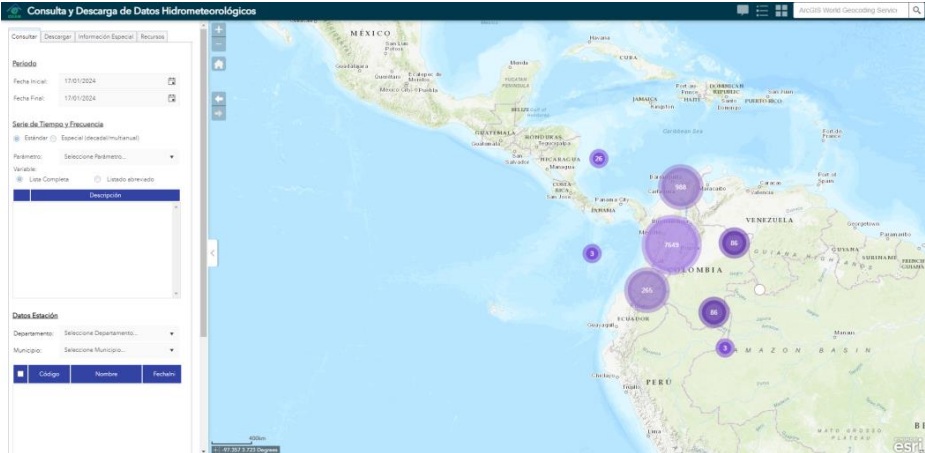Click the small white station point marker
The width and height of the screenshot is (925, 453).
(x=760, y=290)
